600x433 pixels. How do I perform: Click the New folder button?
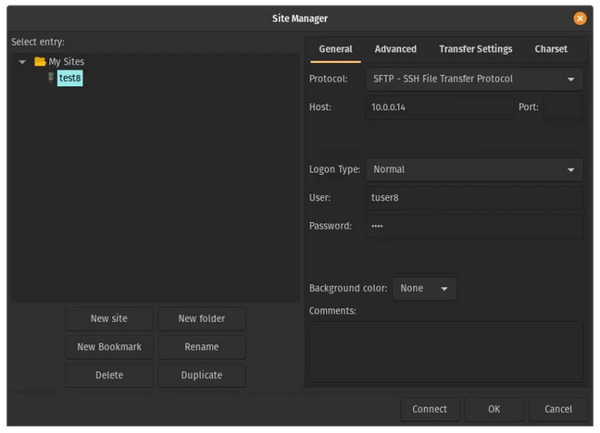pos(202,319)
